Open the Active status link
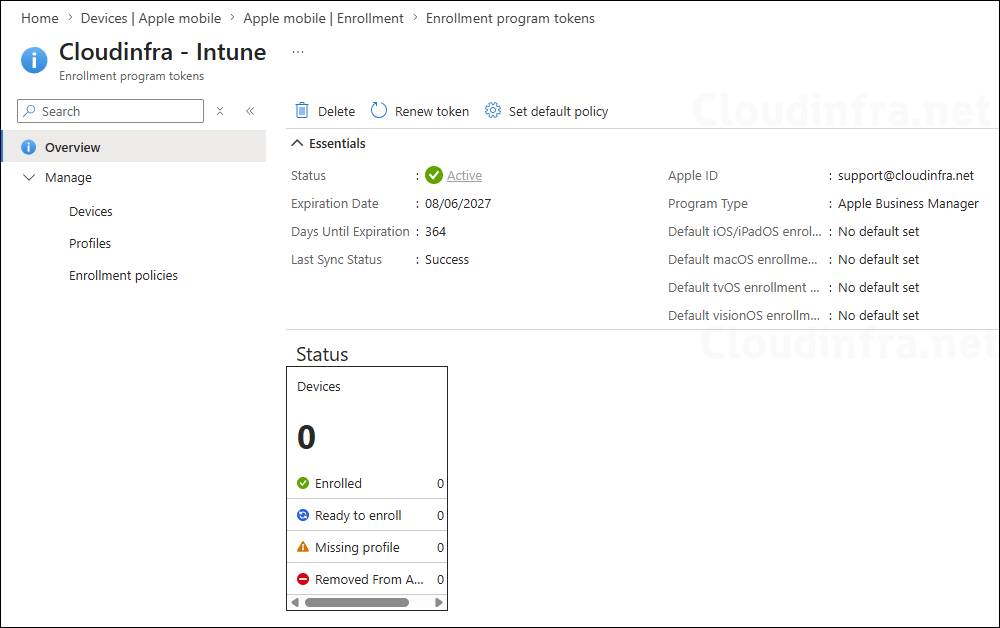Image resolution: width=1000 pixels, height=628 pixels. [x=464, y=175]
